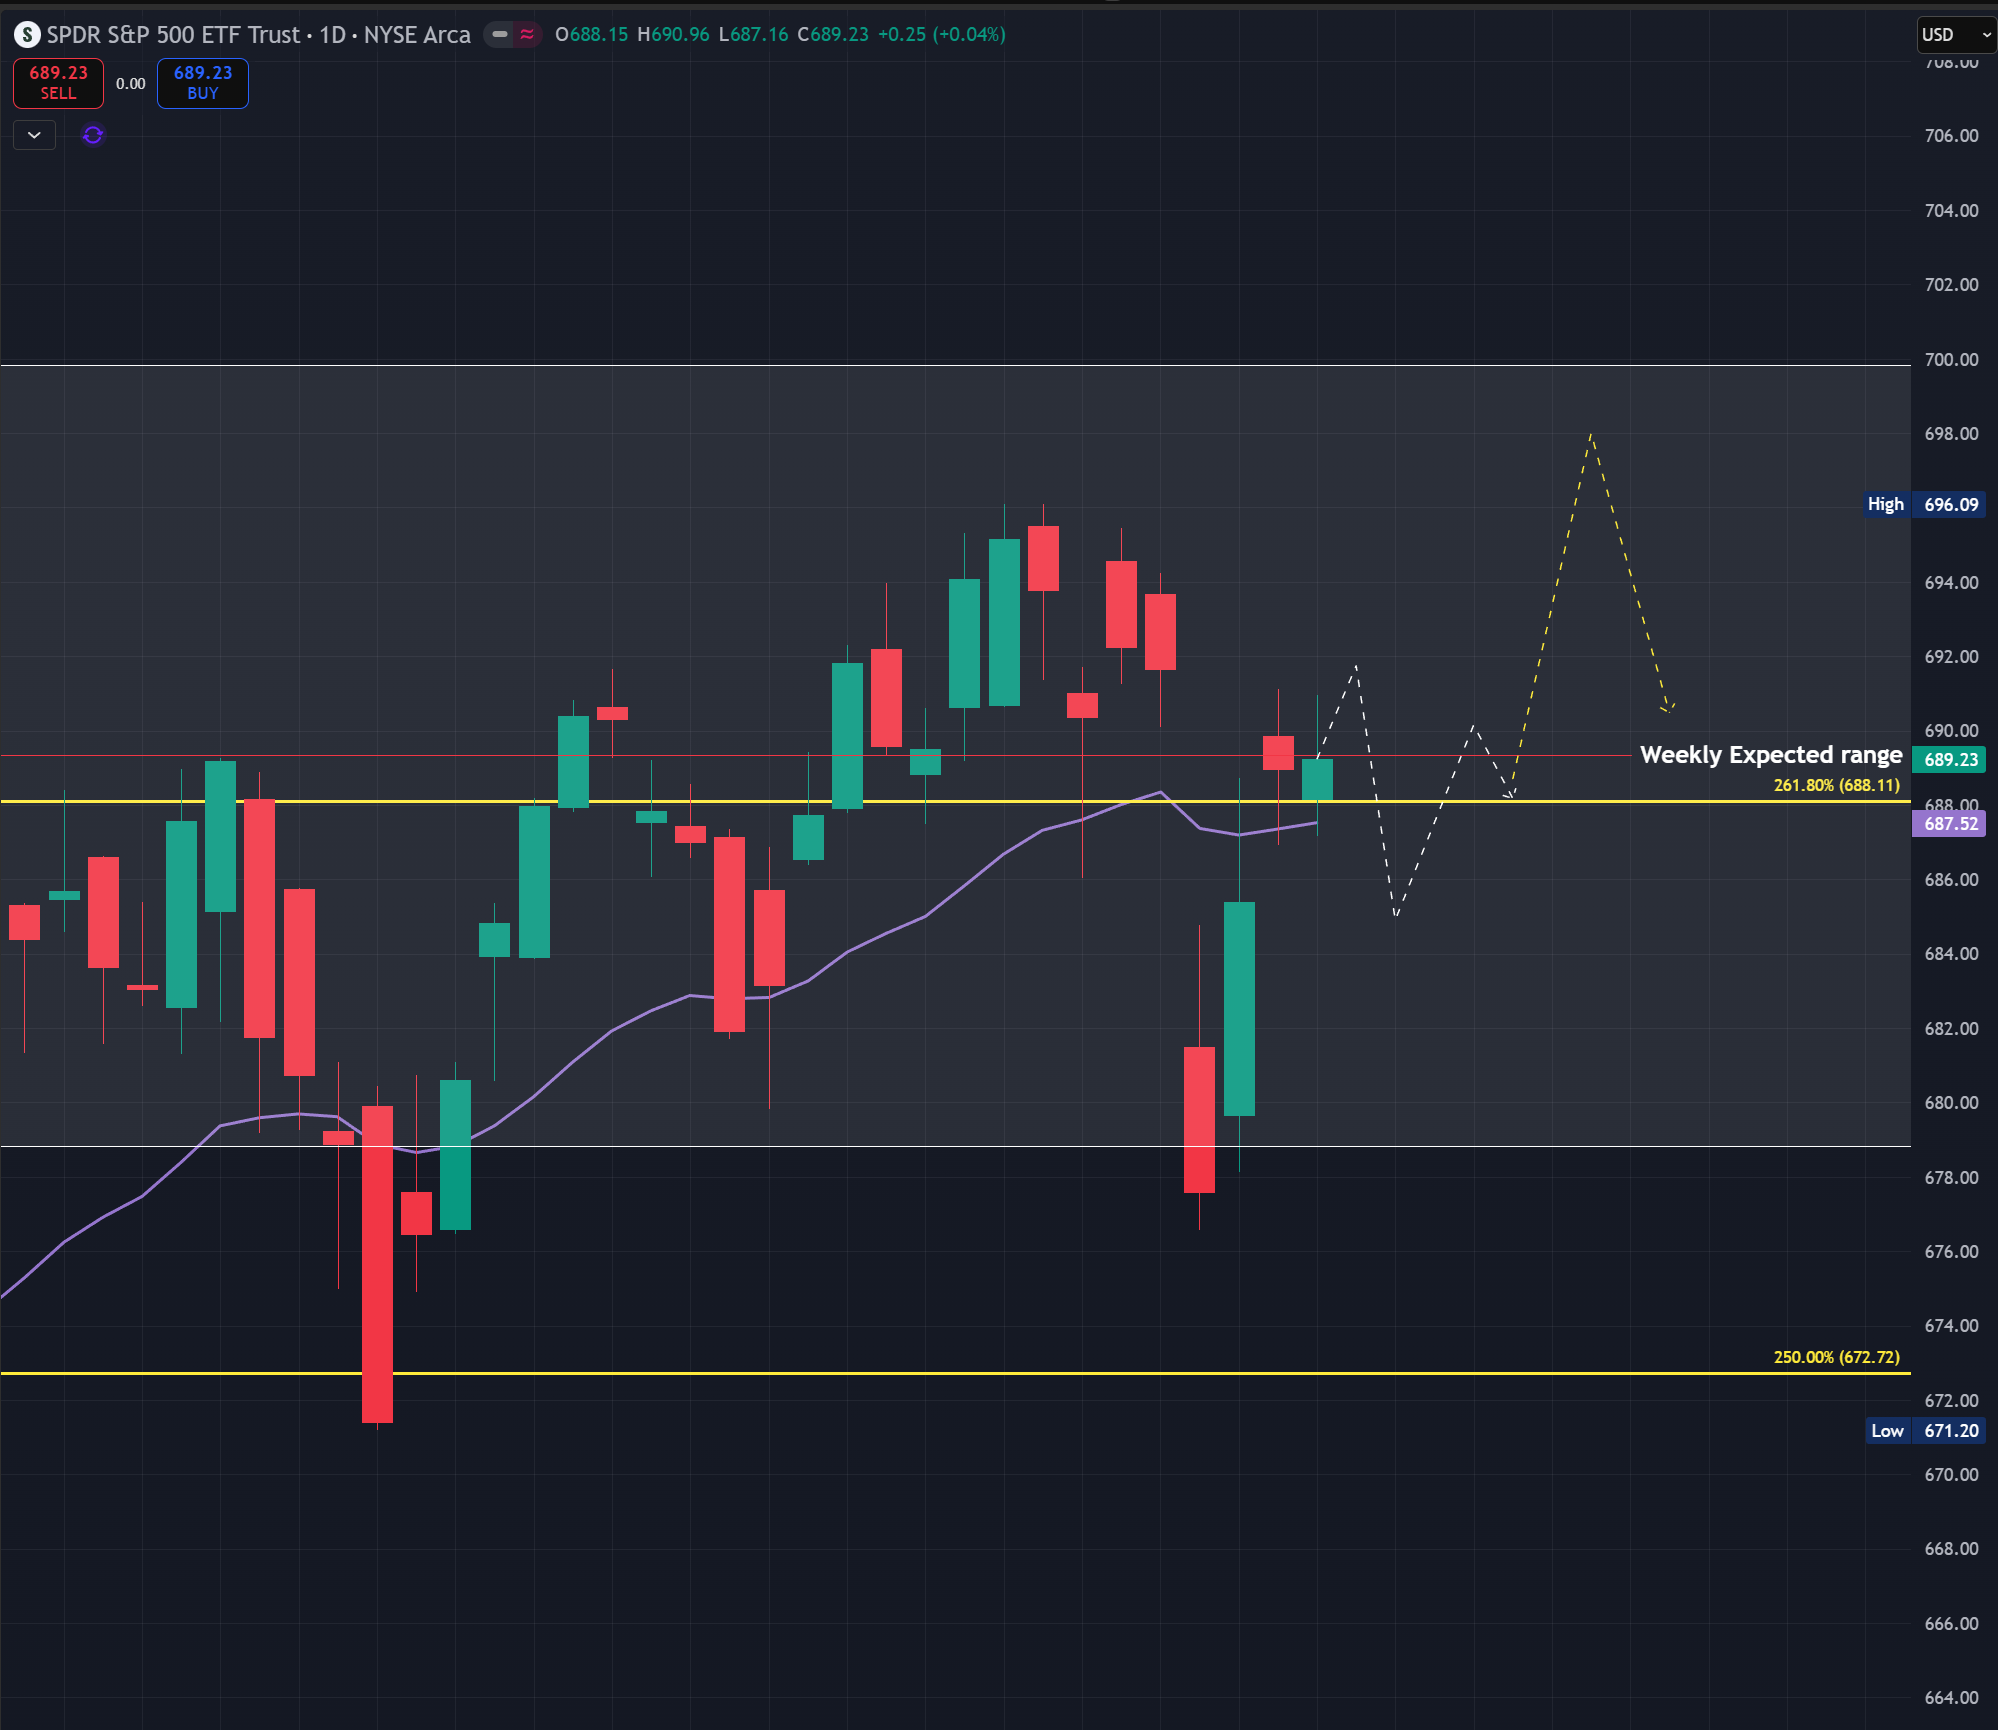
Task: Open the USD currency dropdown
Action: 1955,35
